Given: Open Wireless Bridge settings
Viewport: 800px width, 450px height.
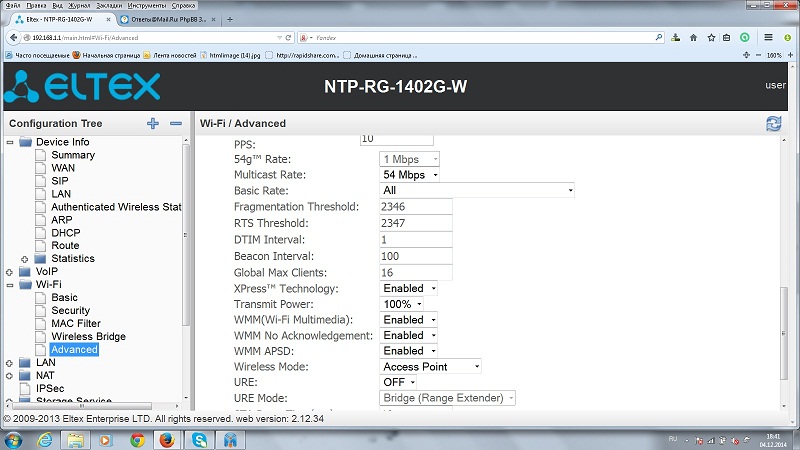Looking at the screenshot, I should click(88, 337).
